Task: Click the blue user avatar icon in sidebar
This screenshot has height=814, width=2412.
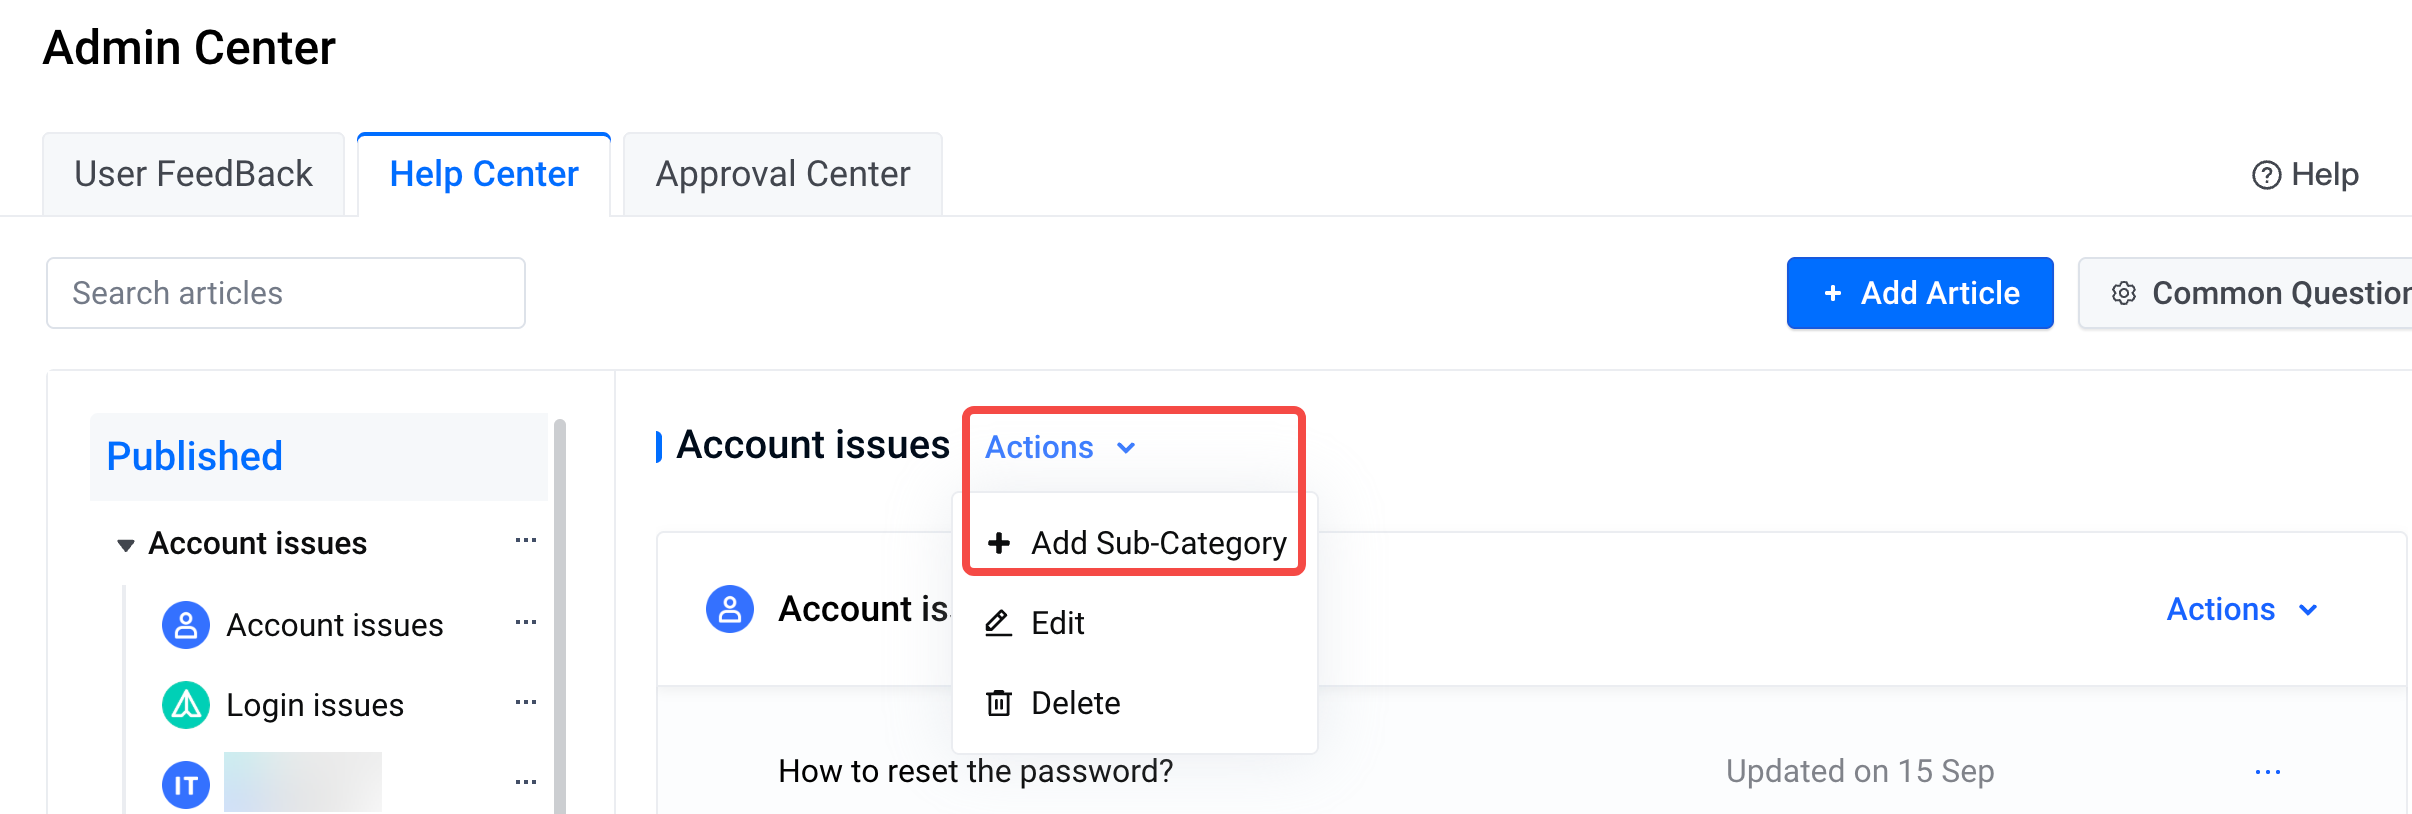Action: coord(186,625)
